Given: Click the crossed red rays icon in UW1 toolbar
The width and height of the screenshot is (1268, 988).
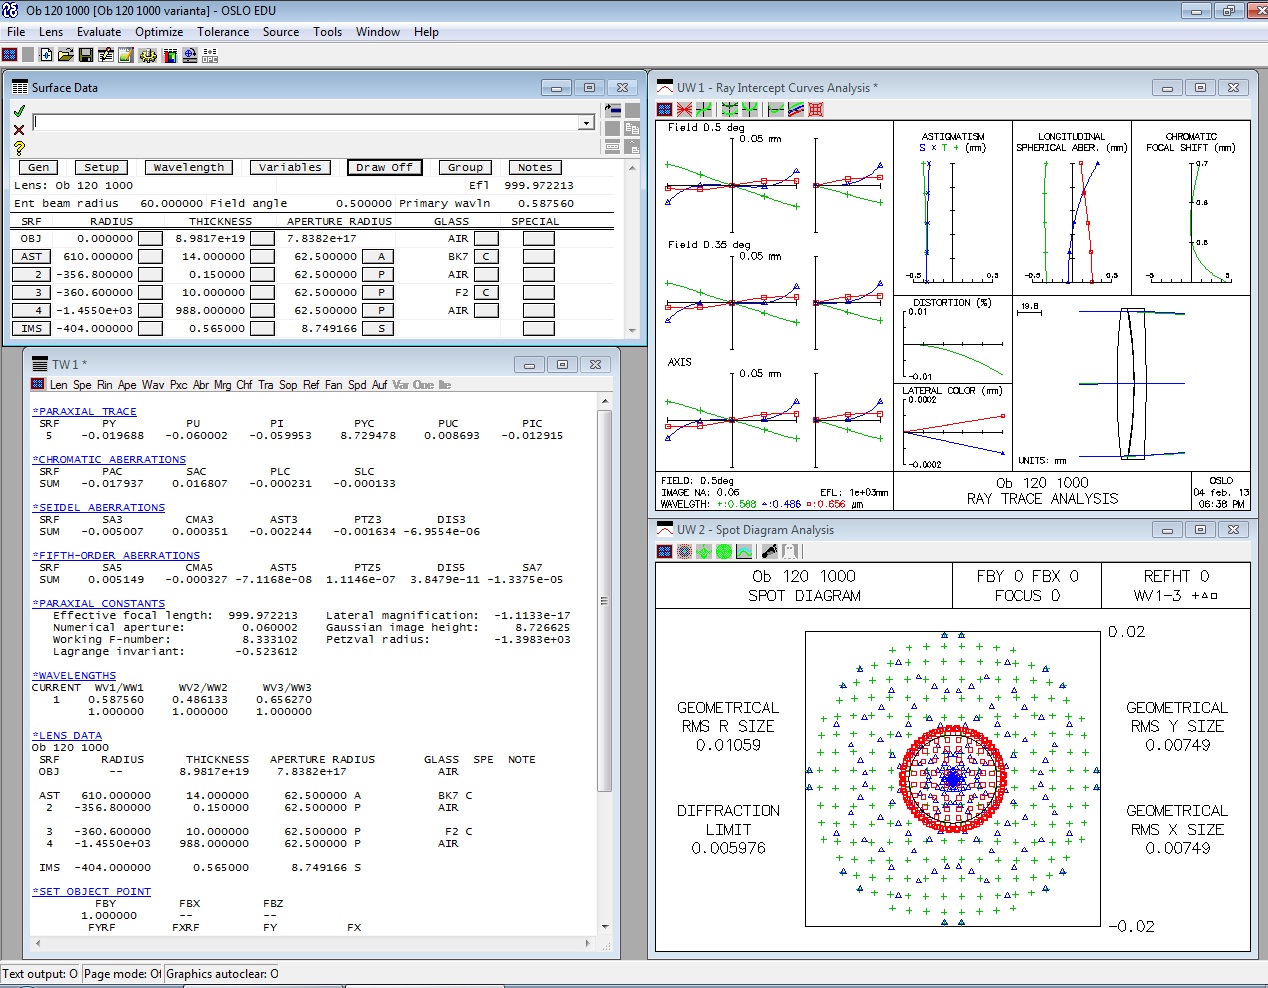Looking at the screenshot, I should tap(684, 109).
